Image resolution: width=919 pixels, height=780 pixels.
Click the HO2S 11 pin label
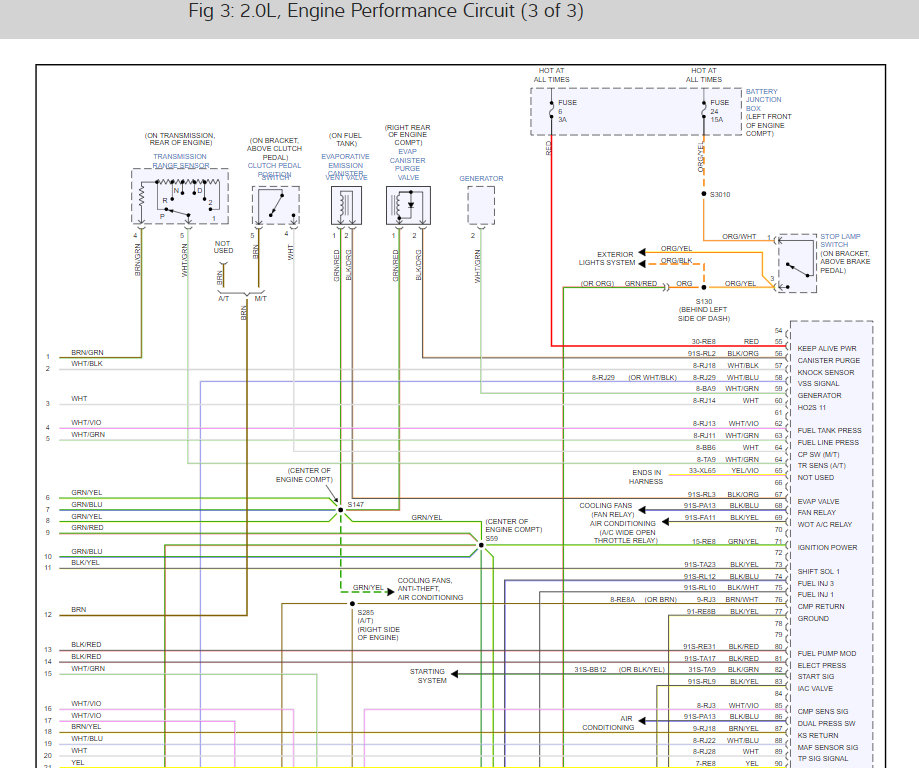[811, 407]
